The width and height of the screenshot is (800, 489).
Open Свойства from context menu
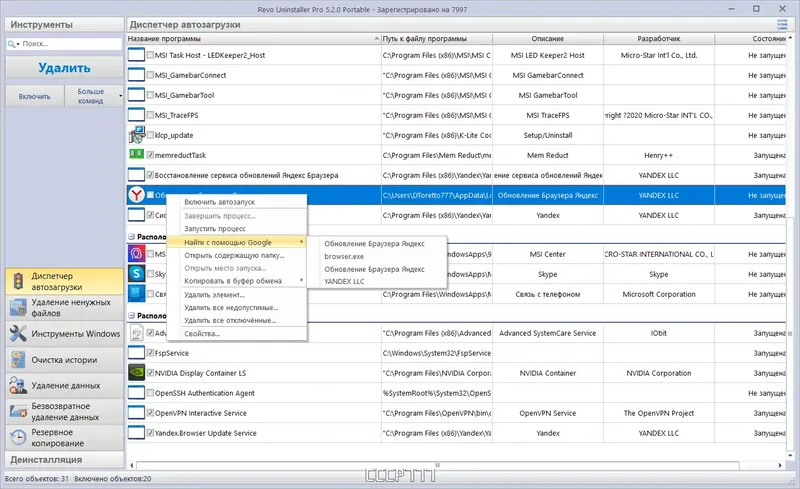point(202,334)
